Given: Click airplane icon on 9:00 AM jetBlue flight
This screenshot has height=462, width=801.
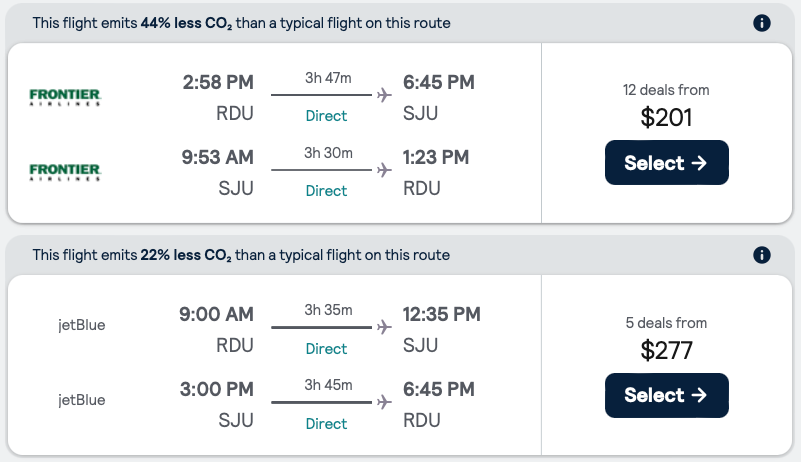Looking at the screenshot, I should (x=383, y=327).
